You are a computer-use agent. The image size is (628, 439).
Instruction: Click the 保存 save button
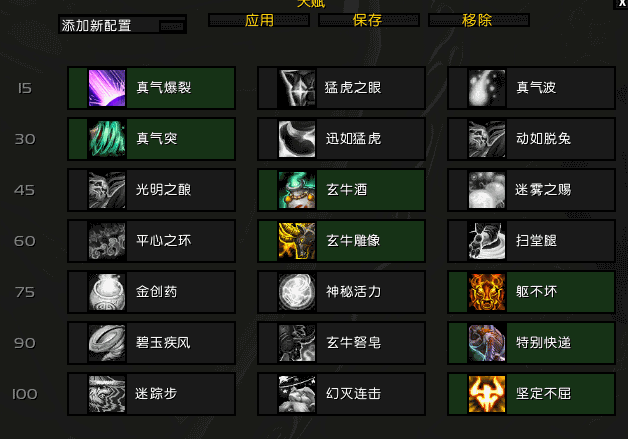click(369, 20)
